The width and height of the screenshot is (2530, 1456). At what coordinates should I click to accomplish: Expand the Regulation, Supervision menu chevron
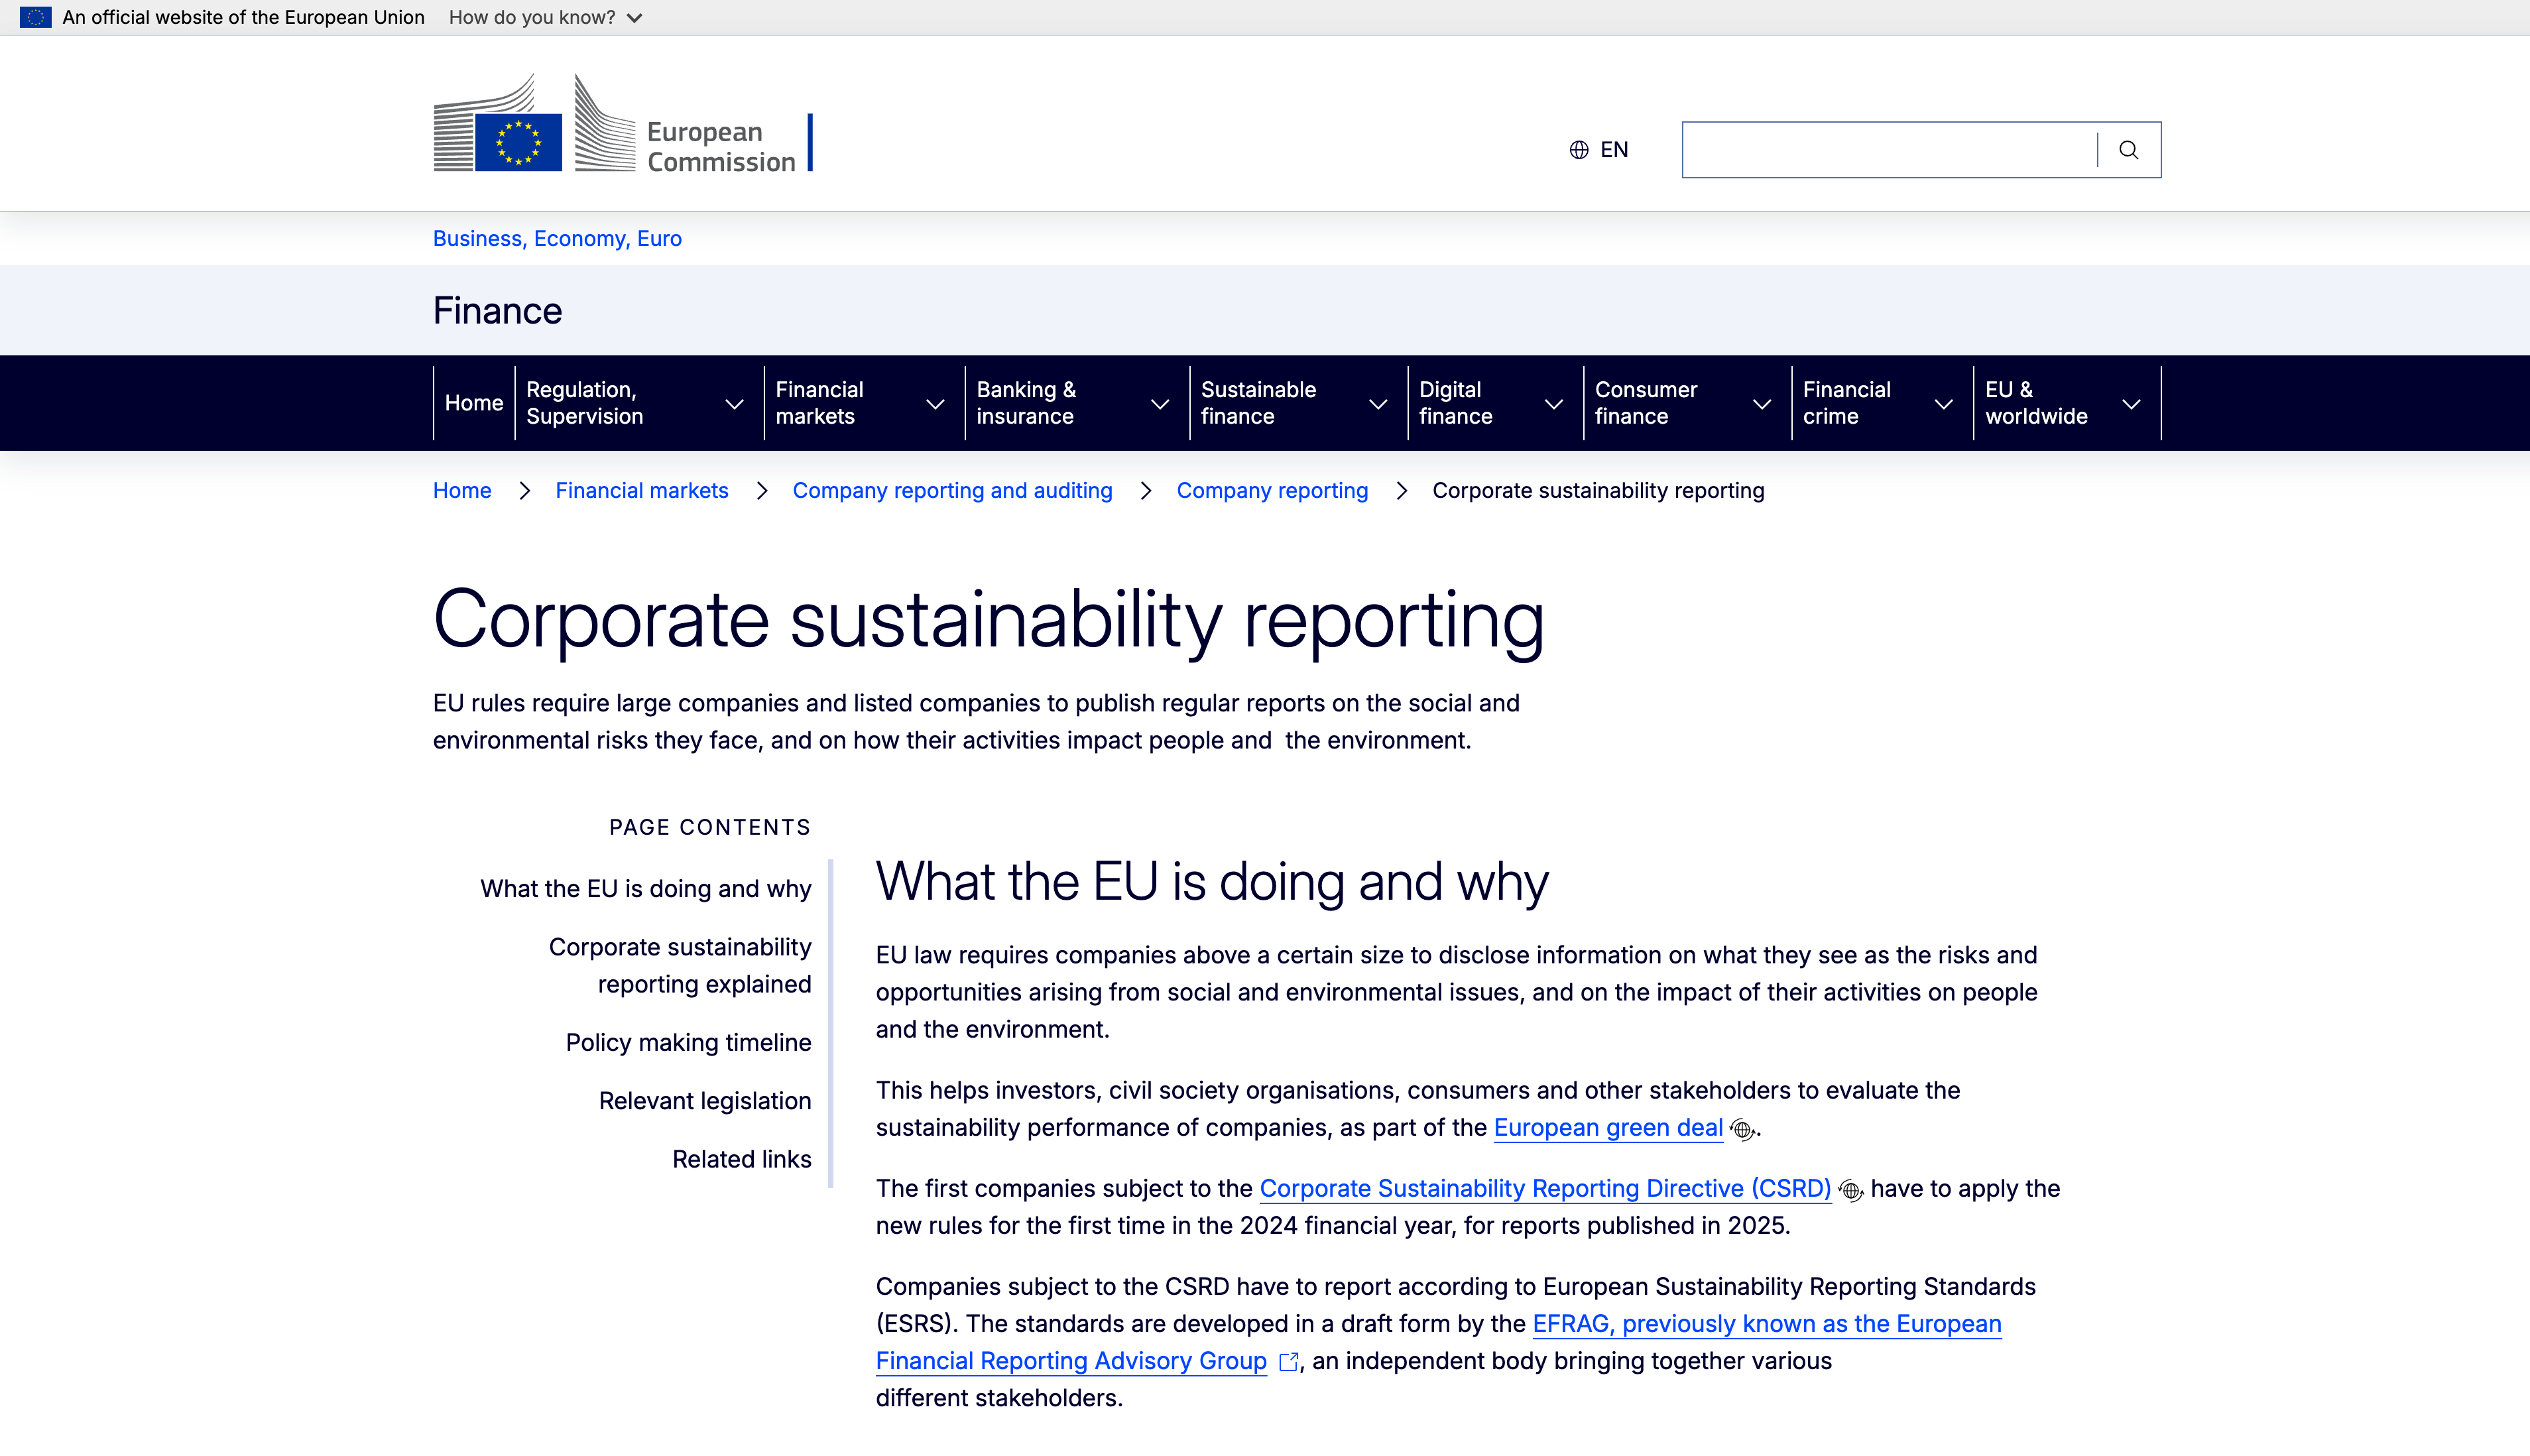[734, 404]
